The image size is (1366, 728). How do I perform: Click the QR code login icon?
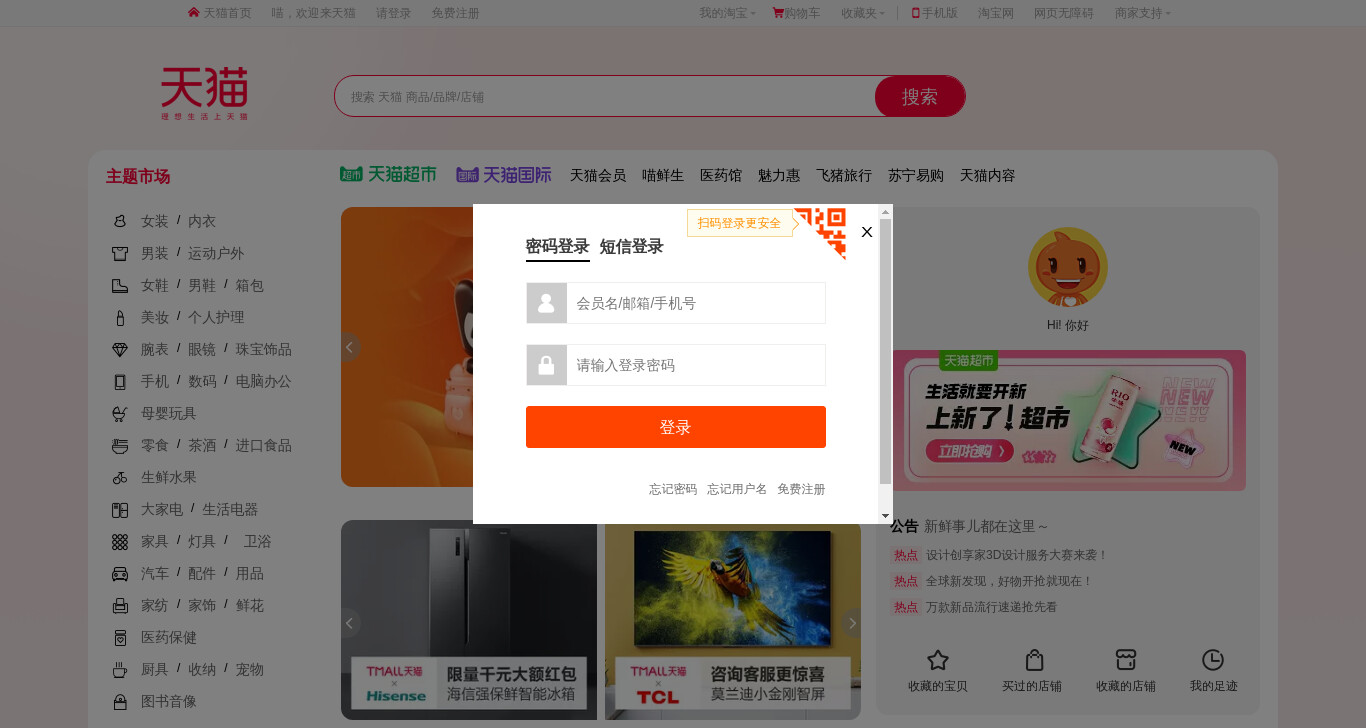click(820, 233)
